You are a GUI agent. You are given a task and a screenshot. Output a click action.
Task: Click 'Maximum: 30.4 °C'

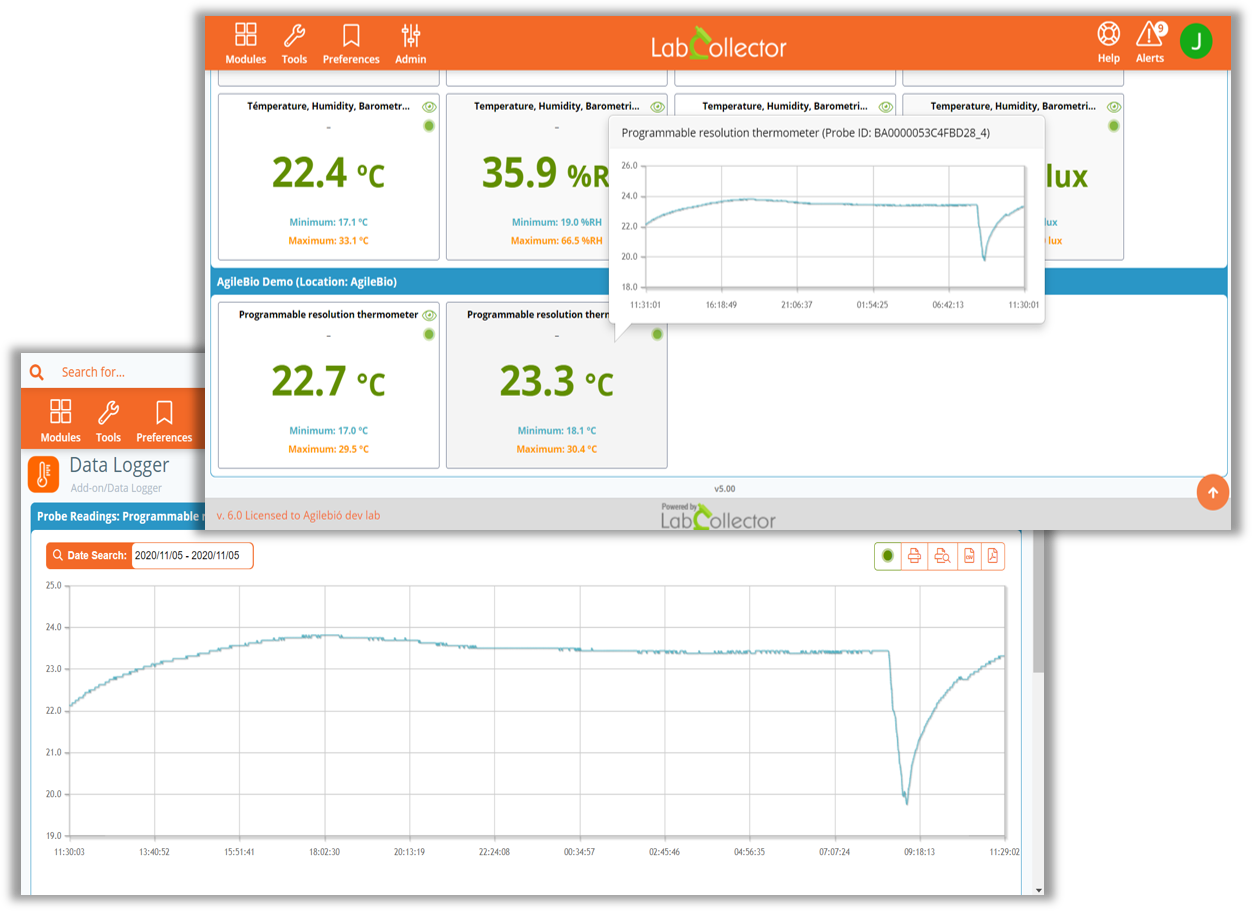pos(556,449)
